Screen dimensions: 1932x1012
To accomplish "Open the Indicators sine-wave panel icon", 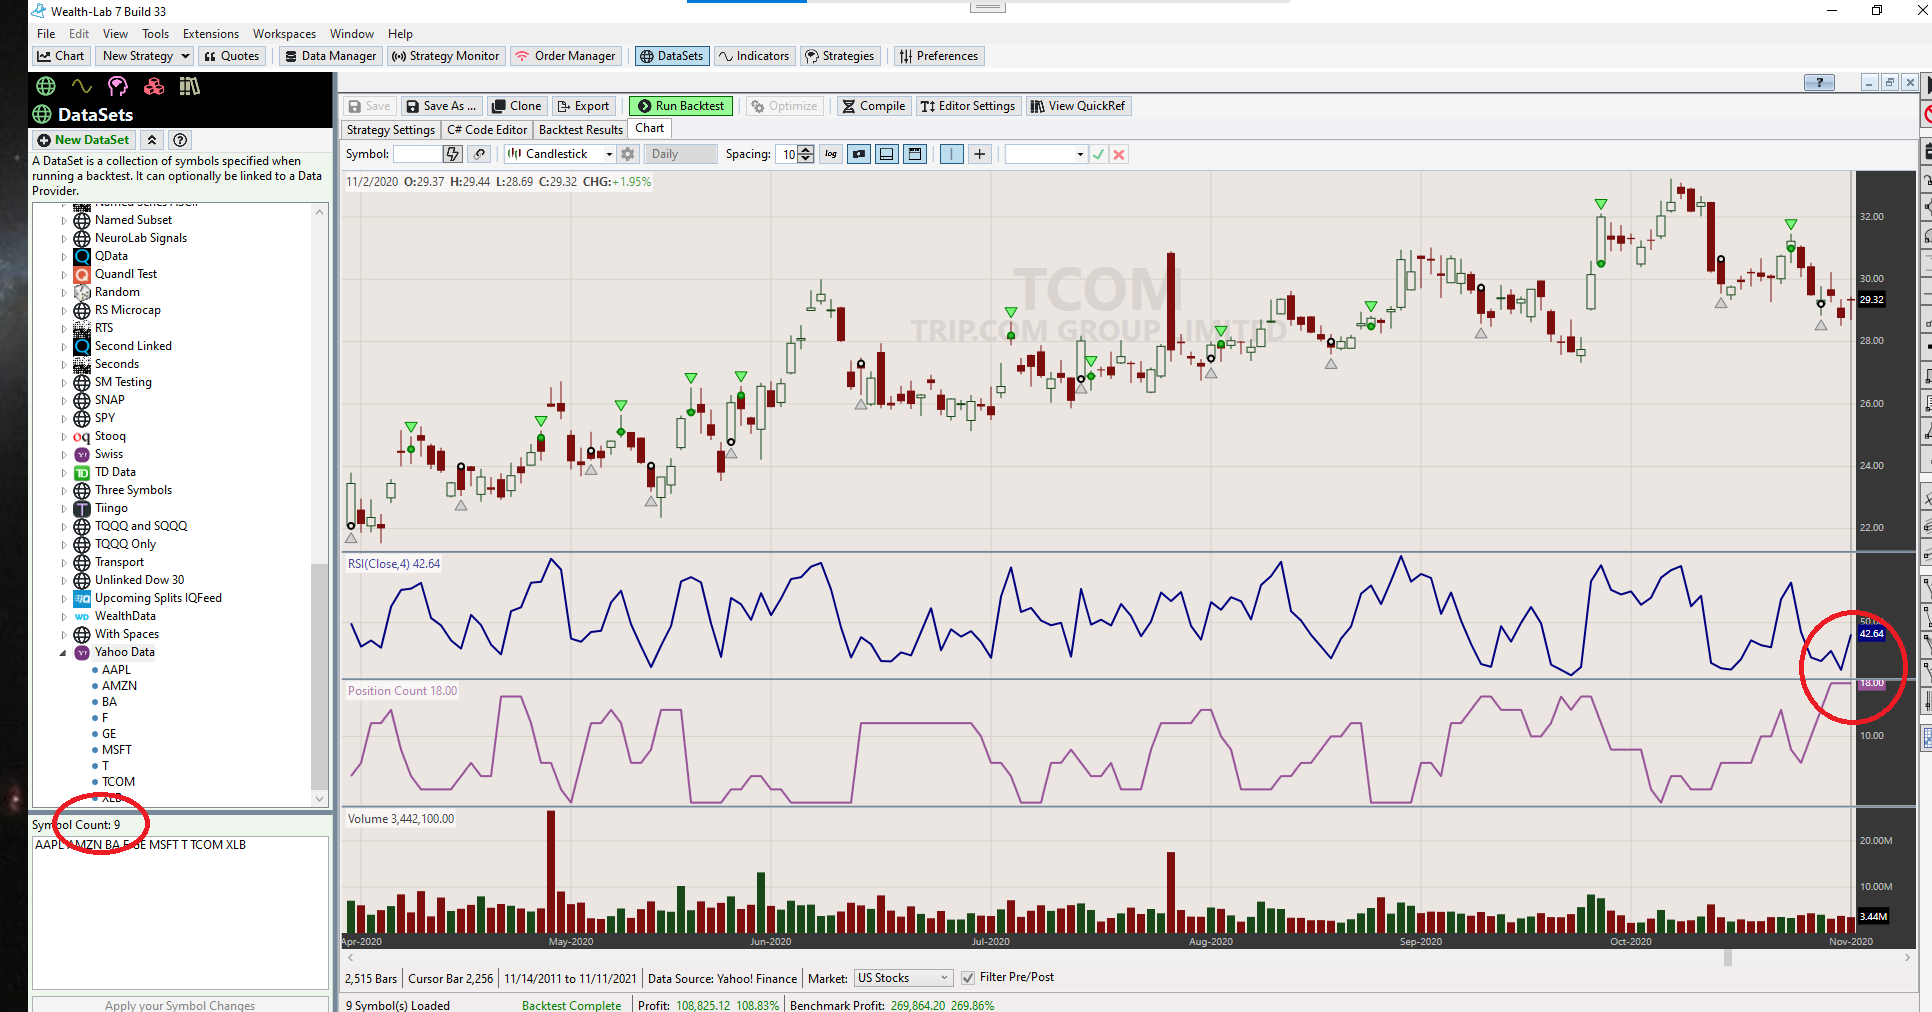I will pyautogui.click(x=82, y=87).
